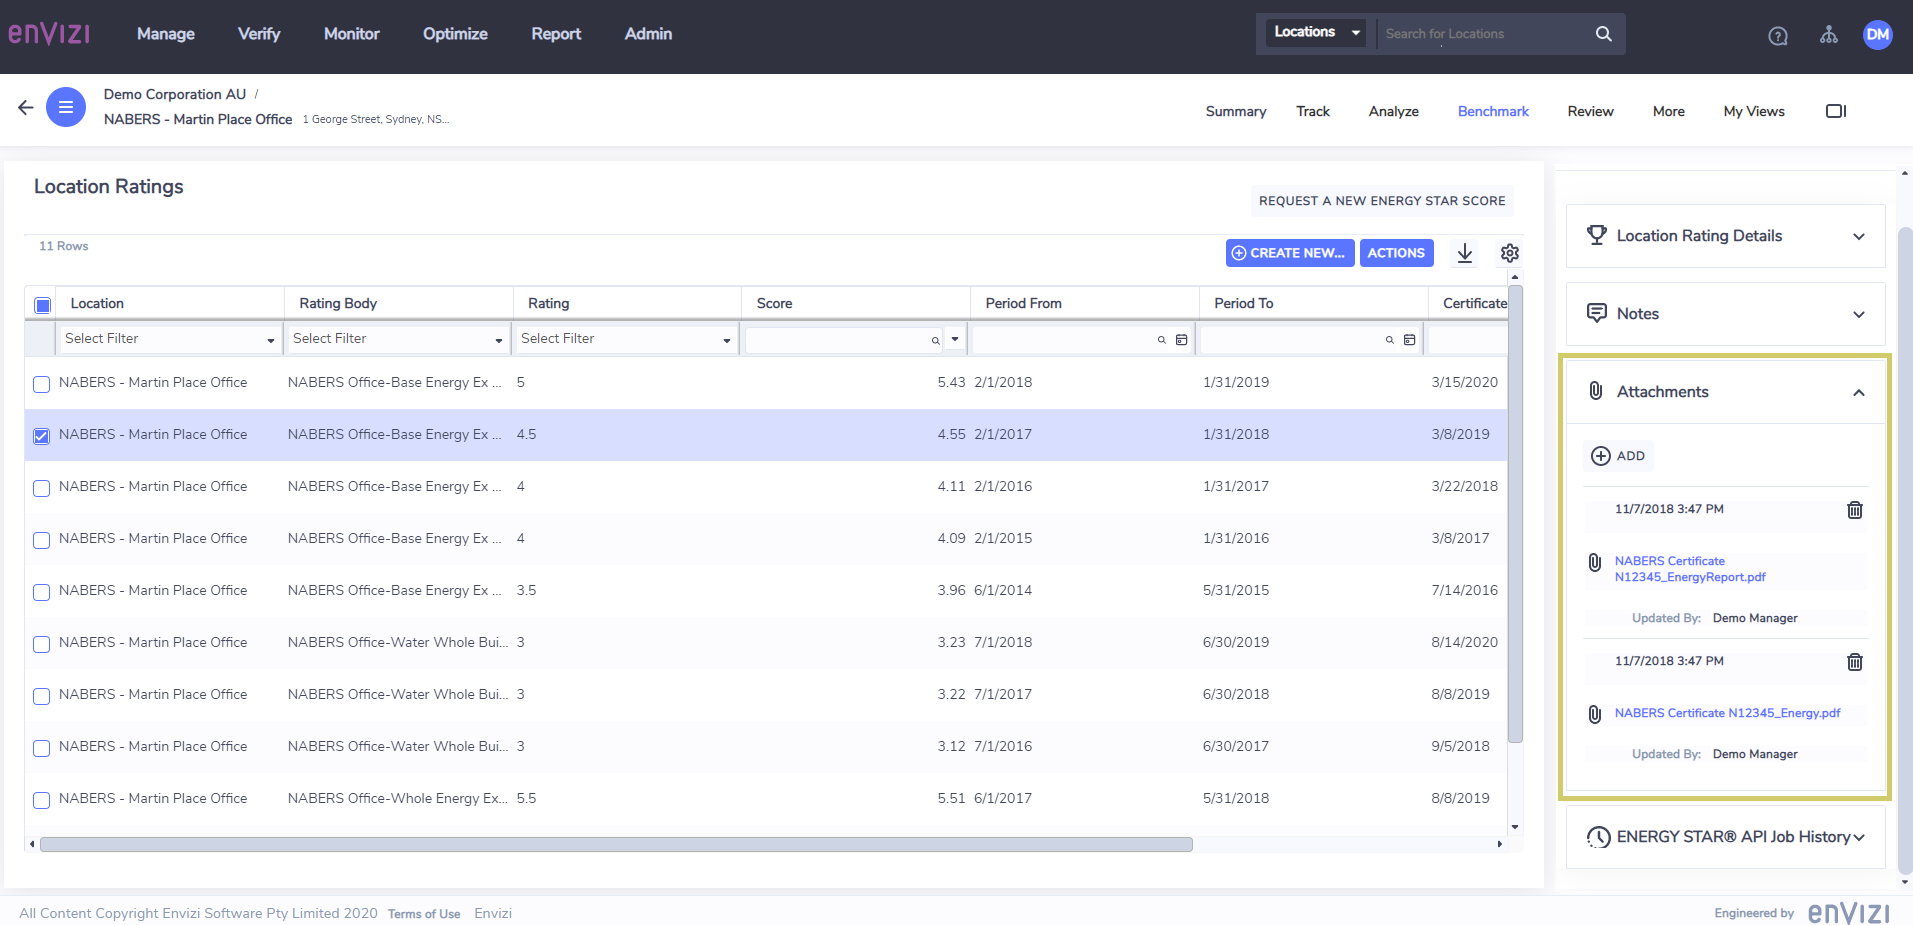The height and width of the screenshot is (925, 1913).
Task: Click the search magnifier icon in header
Action: pos(1604,34)
